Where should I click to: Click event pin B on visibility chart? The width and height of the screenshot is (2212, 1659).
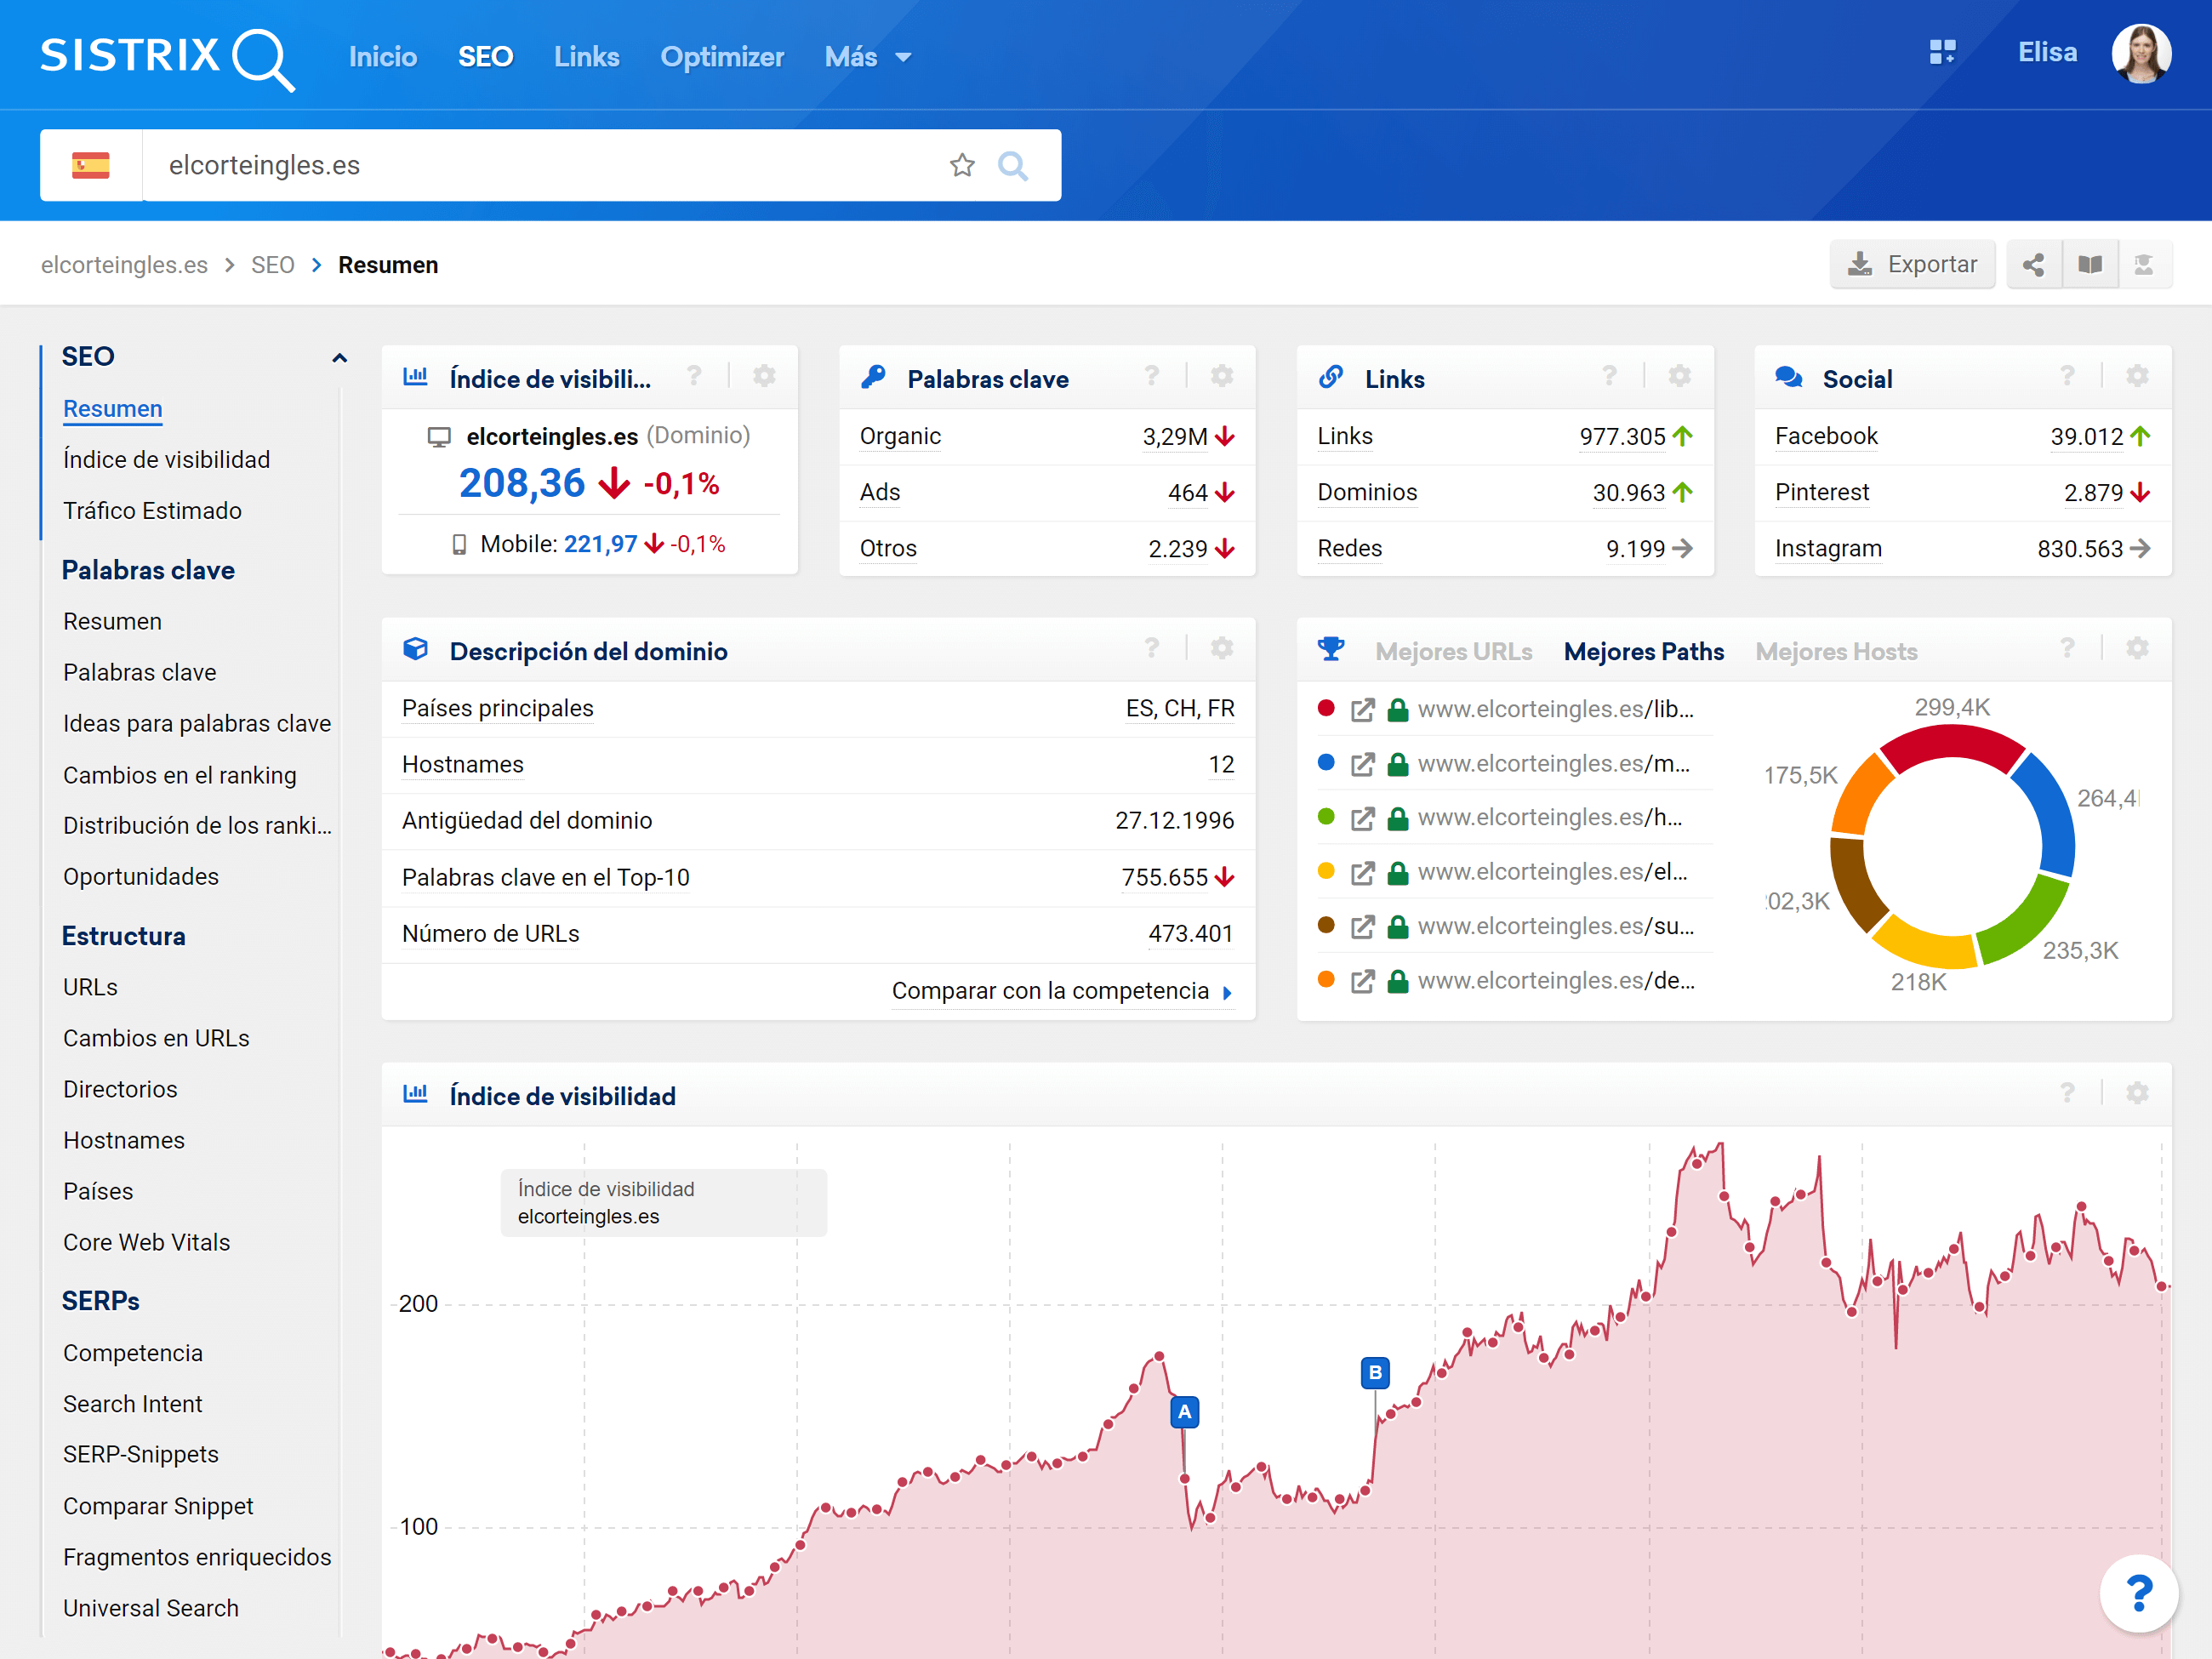pyautogui.click(x=1375, y=1372)
